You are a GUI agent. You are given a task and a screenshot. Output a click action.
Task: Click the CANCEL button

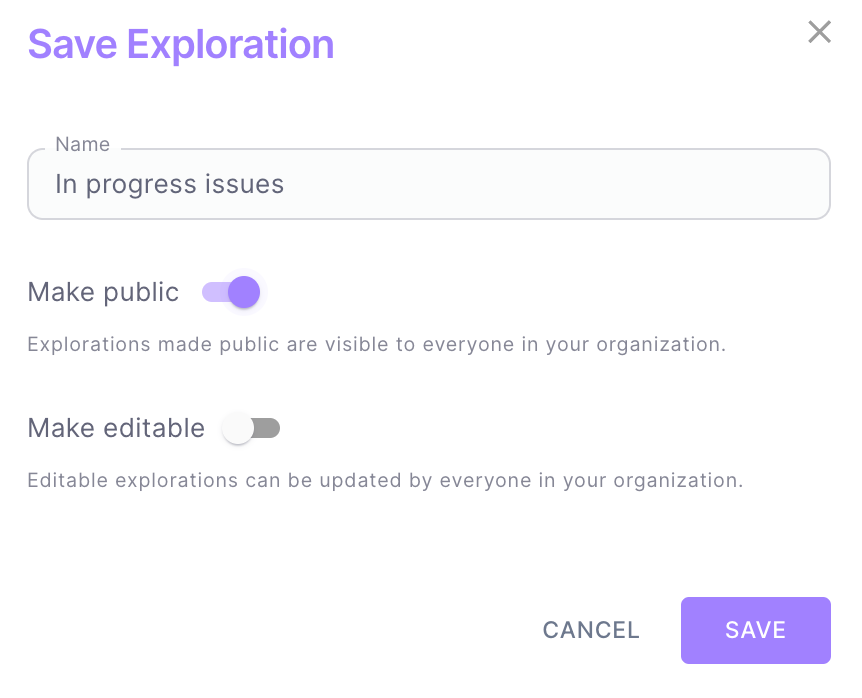coord(590,630)
